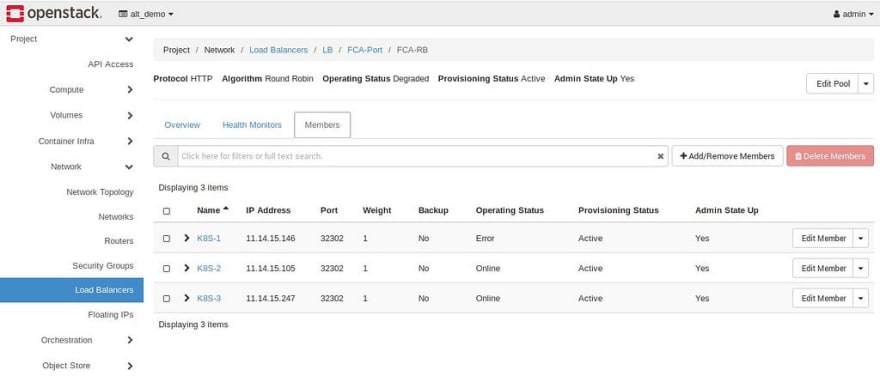The height and width of the screenshot is (382, 880).
Task: Expand the K8S-1 row details chevron
Action: (x=187, y=238)
